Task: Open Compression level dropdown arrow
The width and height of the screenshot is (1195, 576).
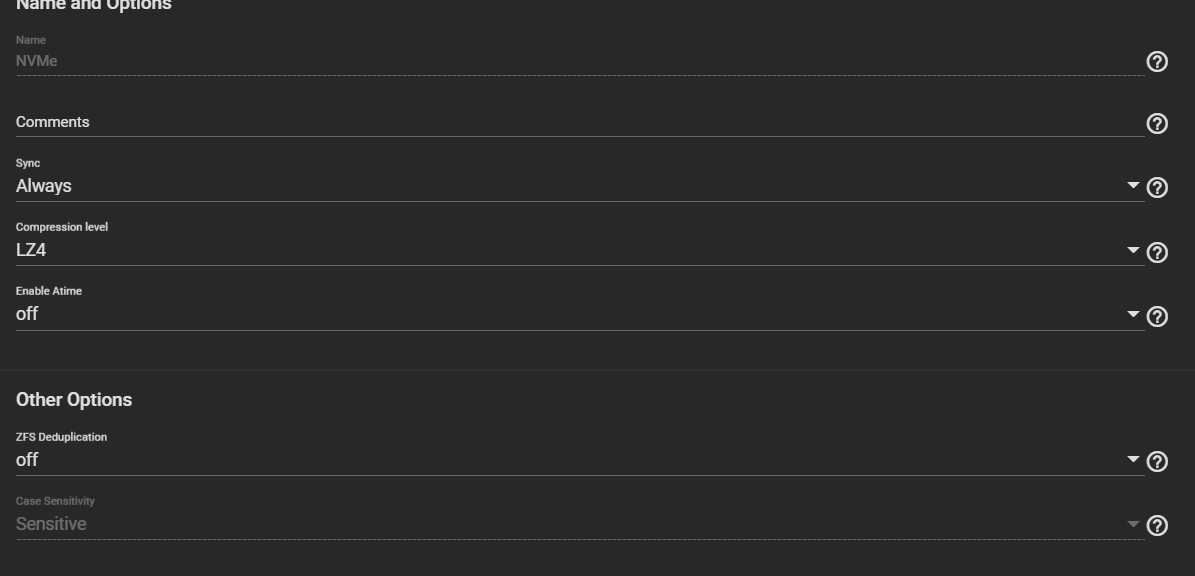Action: (1133, 250)
